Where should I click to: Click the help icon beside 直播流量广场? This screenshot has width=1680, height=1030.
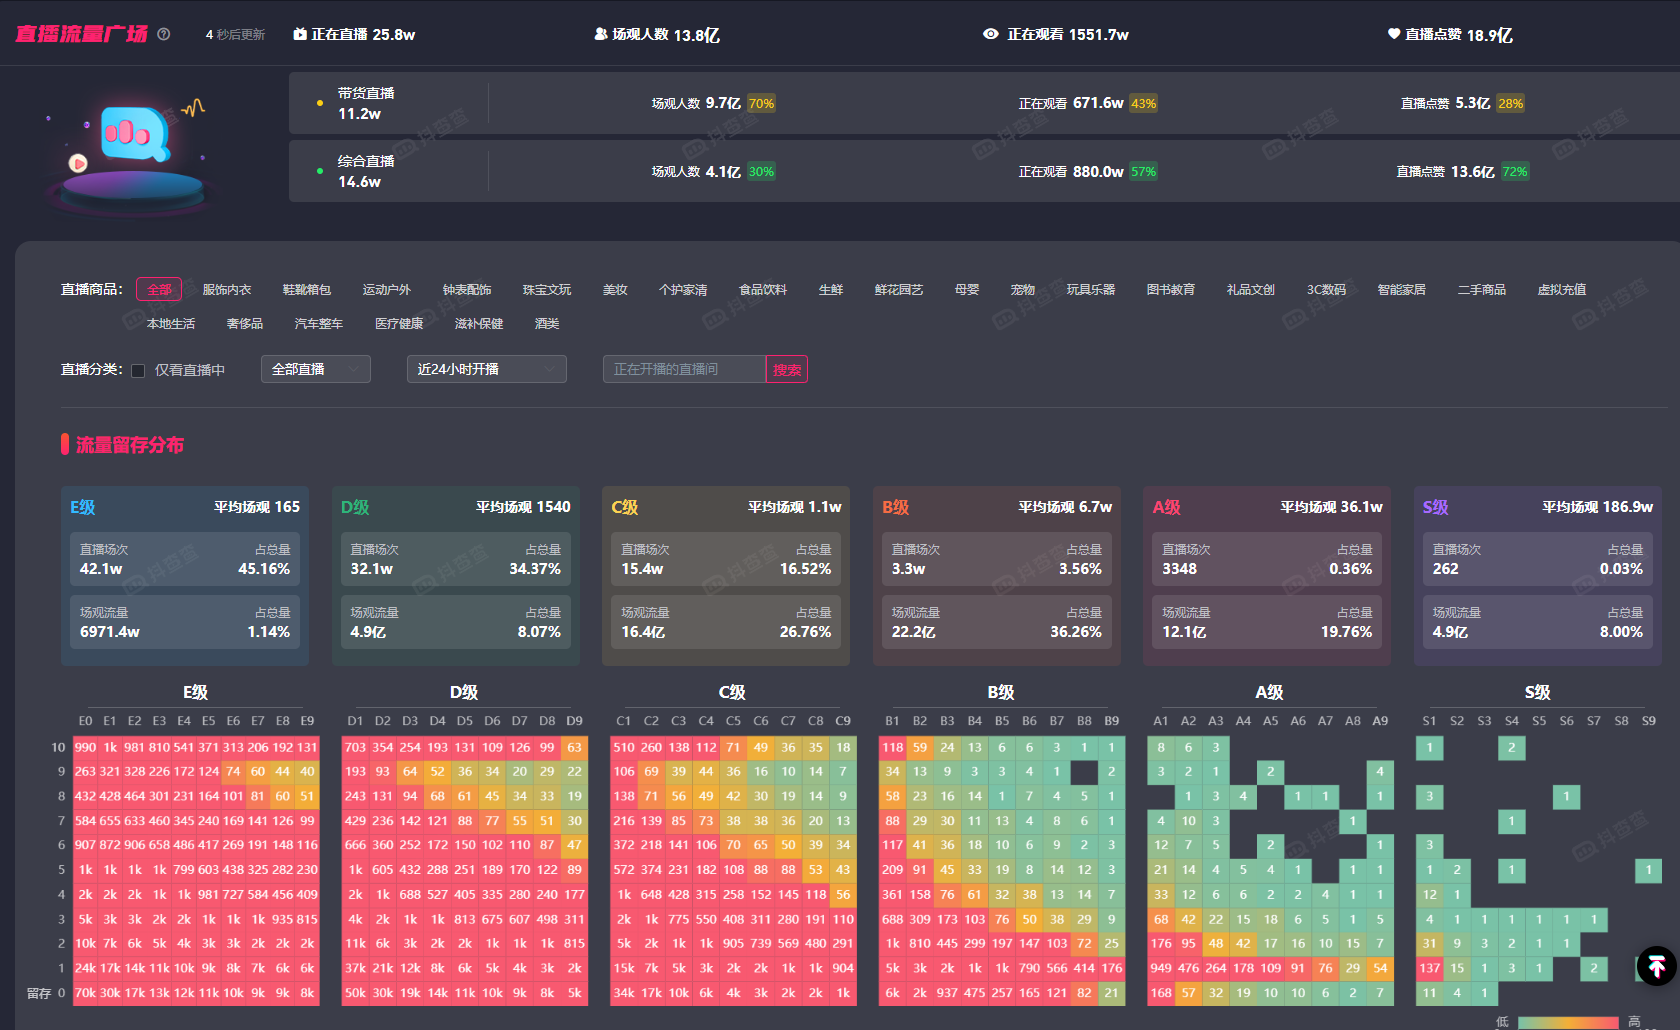click(164, 34)
